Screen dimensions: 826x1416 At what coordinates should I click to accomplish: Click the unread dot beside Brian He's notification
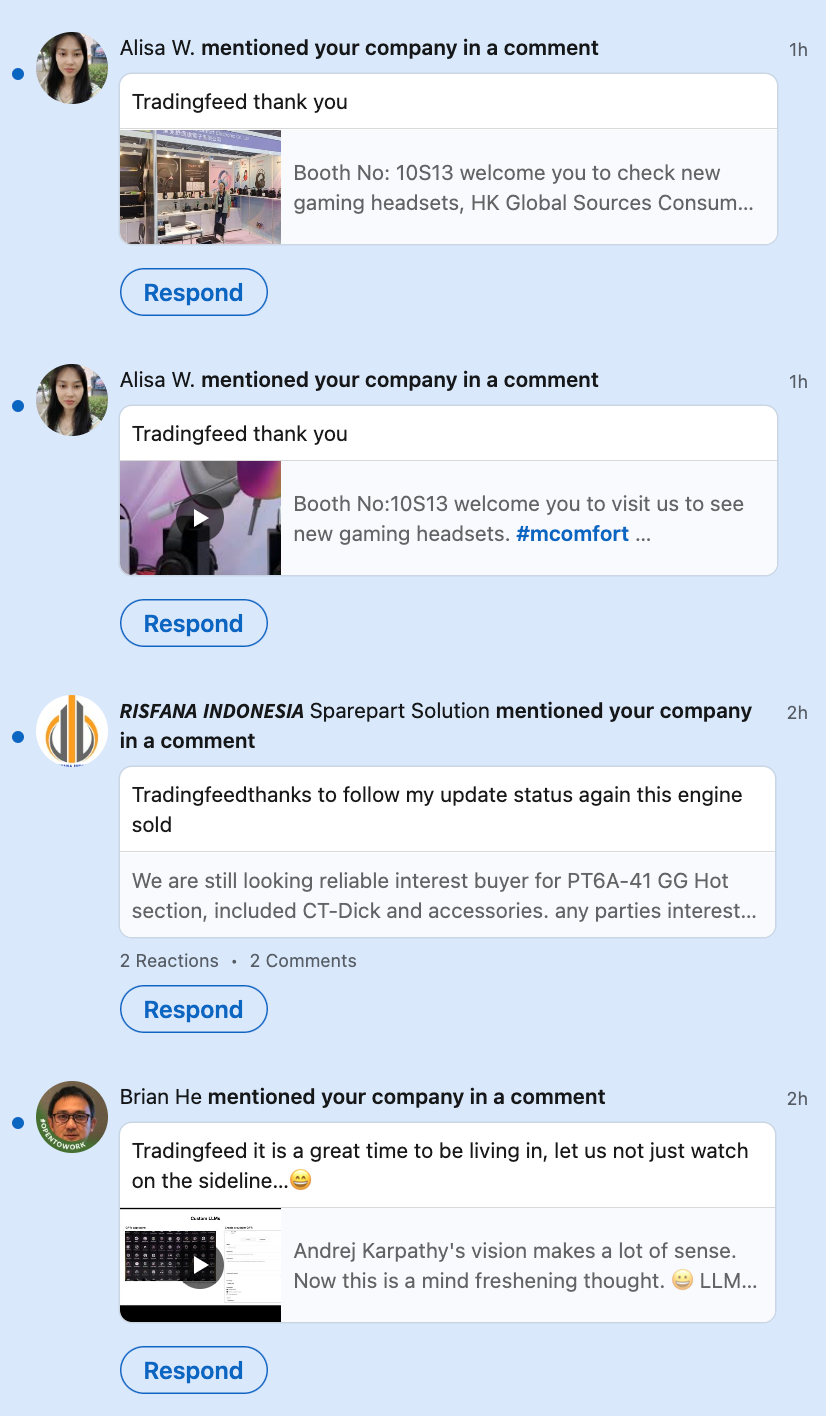17,1123
